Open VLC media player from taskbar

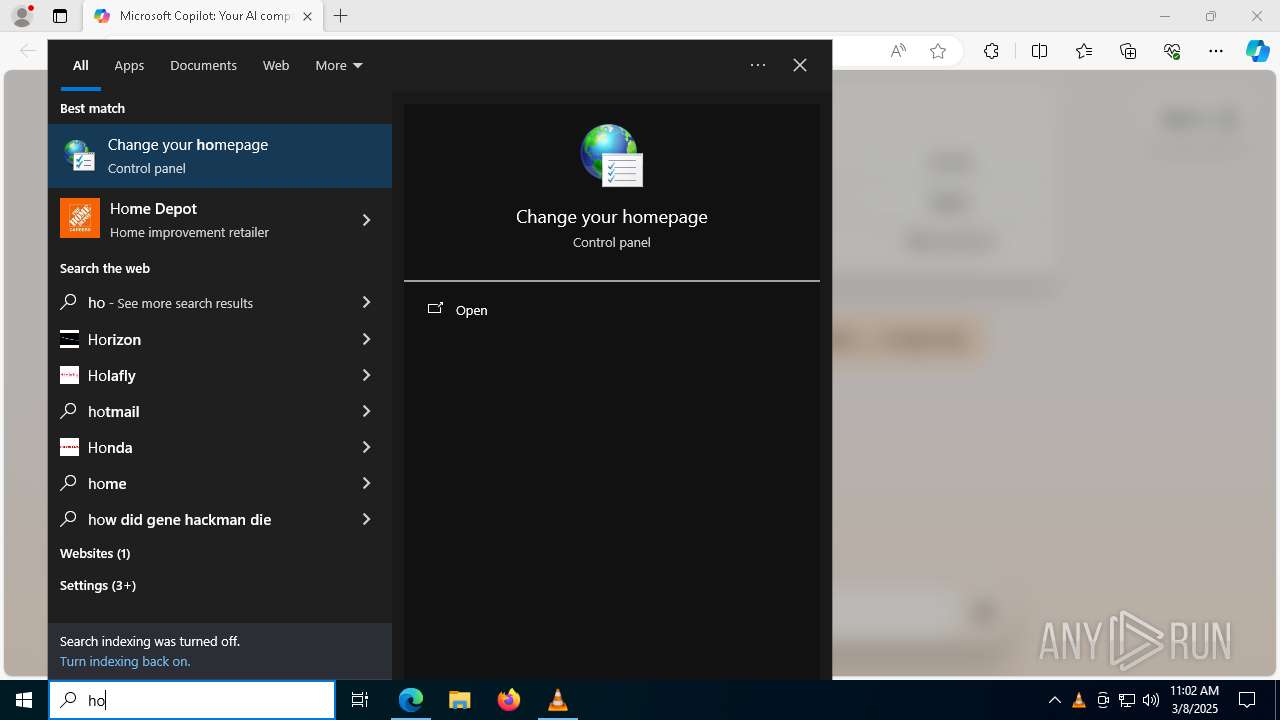[x=558, y=700]
